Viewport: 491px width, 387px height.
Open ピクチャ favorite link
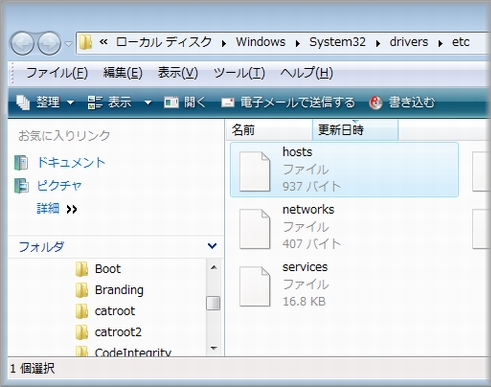coord(59,185)
